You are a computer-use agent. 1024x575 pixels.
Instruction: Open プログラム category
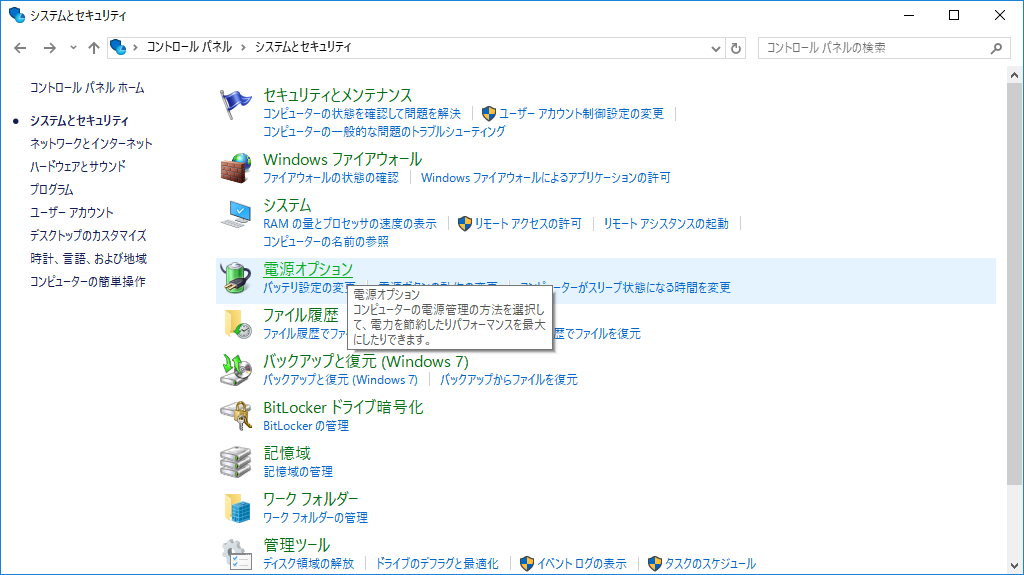(x=52, y=189)
